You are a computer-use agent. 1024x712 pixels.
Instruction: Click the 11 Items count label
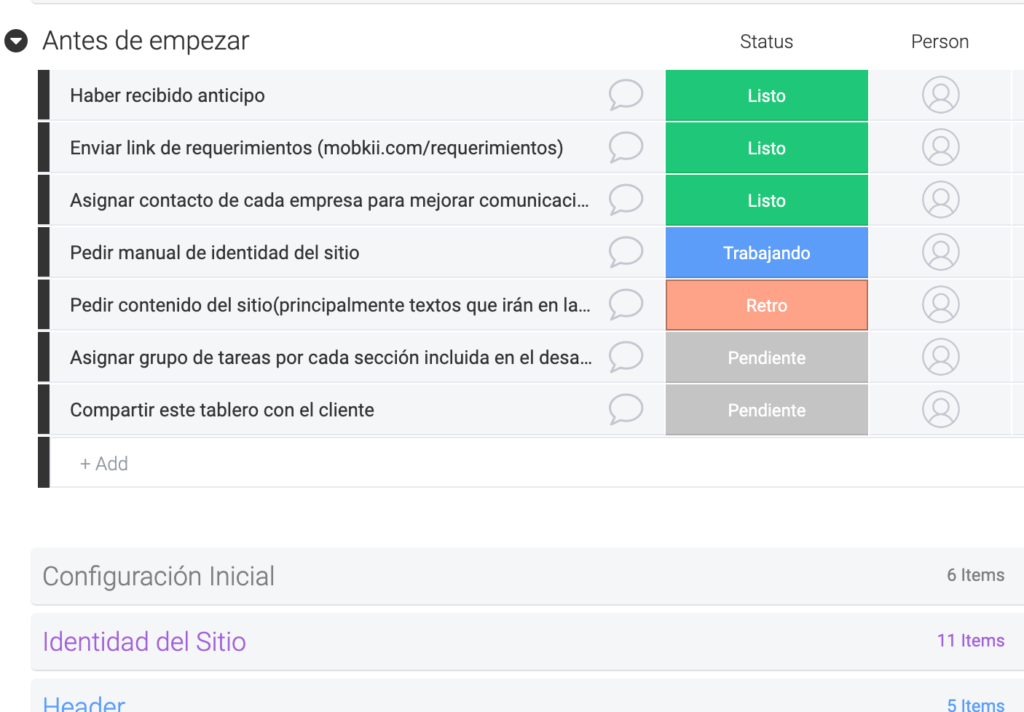point(970,640)
